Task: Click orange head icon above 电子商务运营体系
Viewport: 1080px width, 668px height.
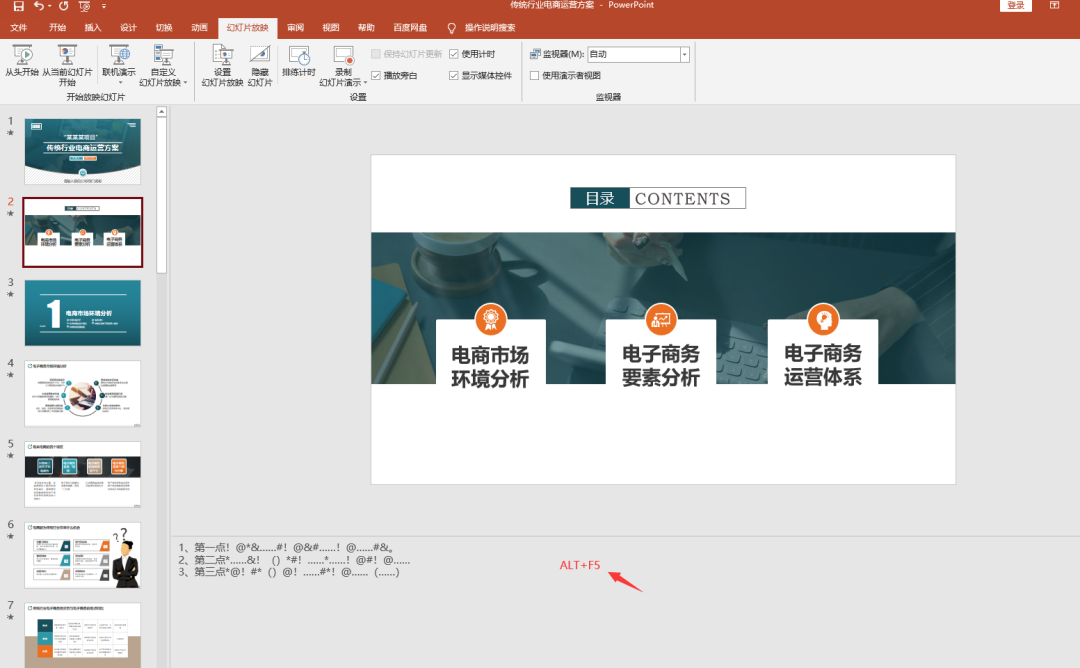Action: pos(823,319)
